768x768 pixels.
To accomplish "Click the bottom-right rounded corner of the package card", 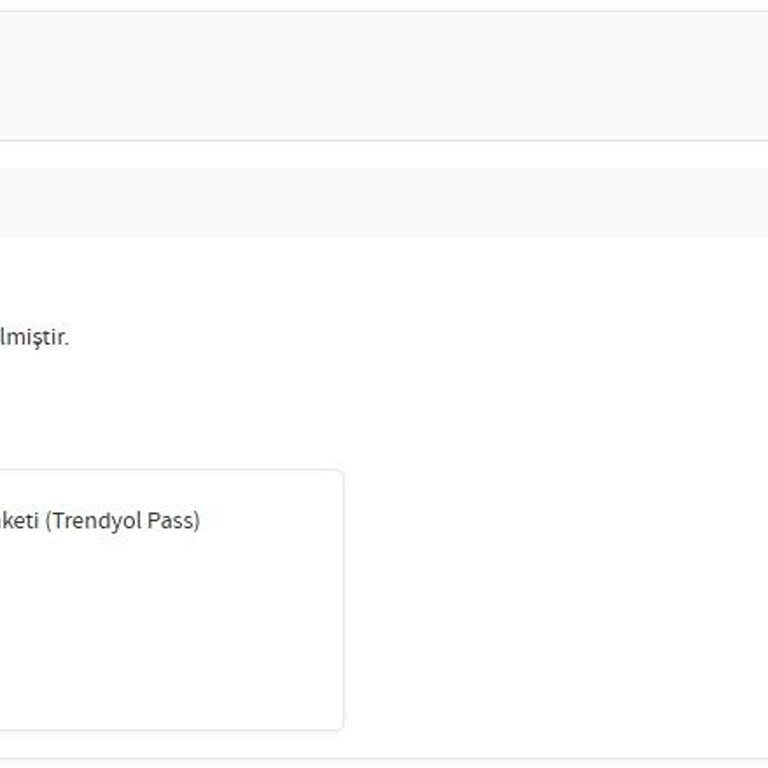I will click(341, 728).
